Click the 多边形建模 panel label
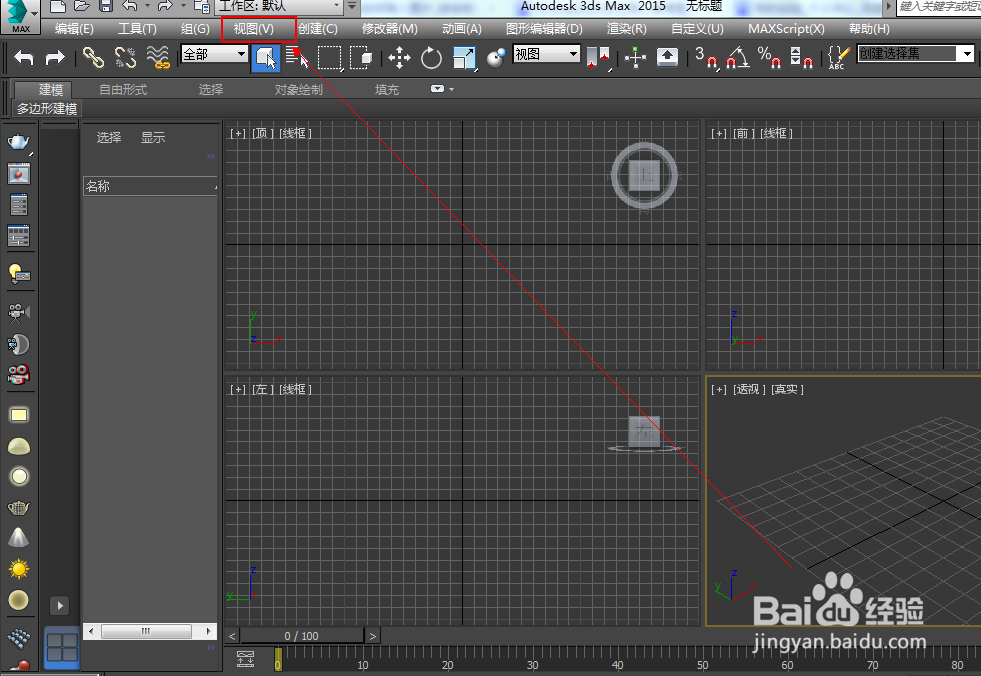The height and width of the screenshot is (676, 981). pos(47,109)
